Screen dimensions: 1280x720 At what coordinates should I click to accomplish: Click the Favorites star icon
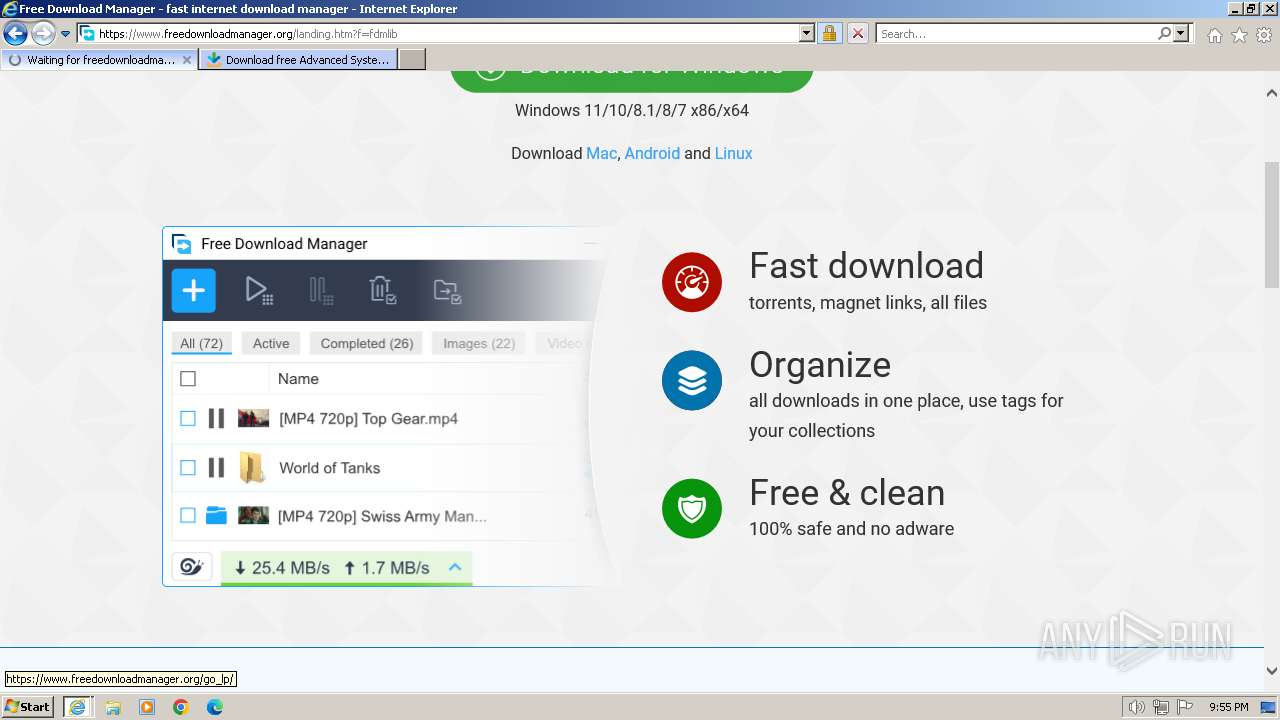click(x=1239, y=35)
